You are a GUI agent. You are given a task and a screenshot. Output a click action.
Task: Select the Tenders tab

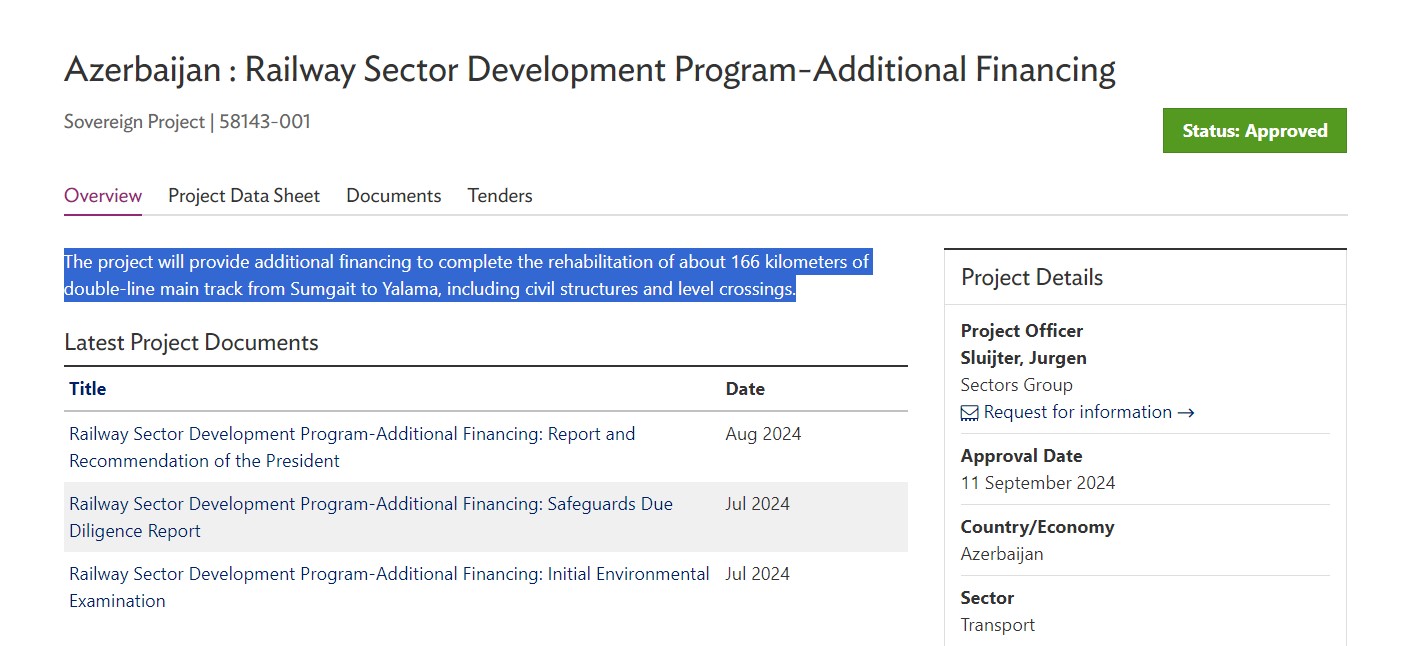[500, 196]
